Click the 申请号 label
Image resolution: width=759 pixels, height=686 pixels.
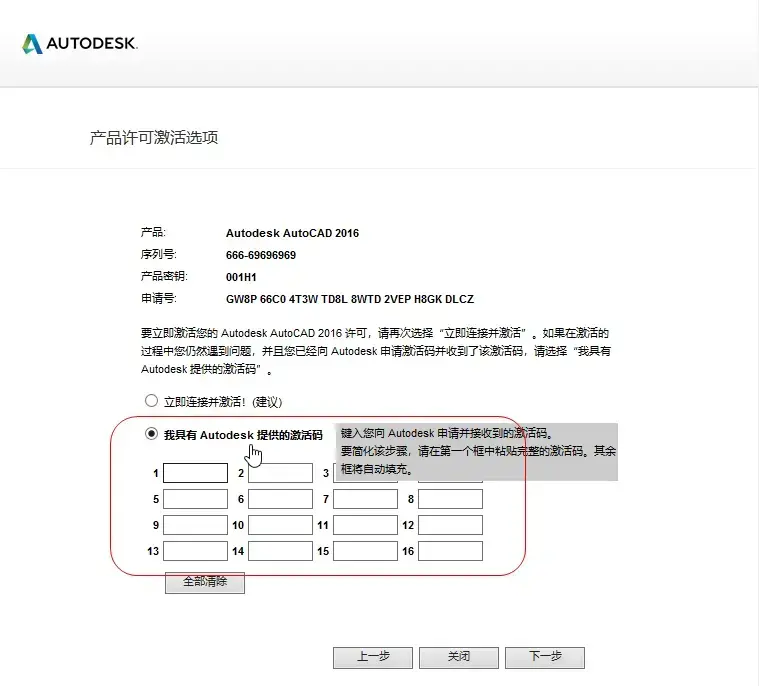coord(159,298)
